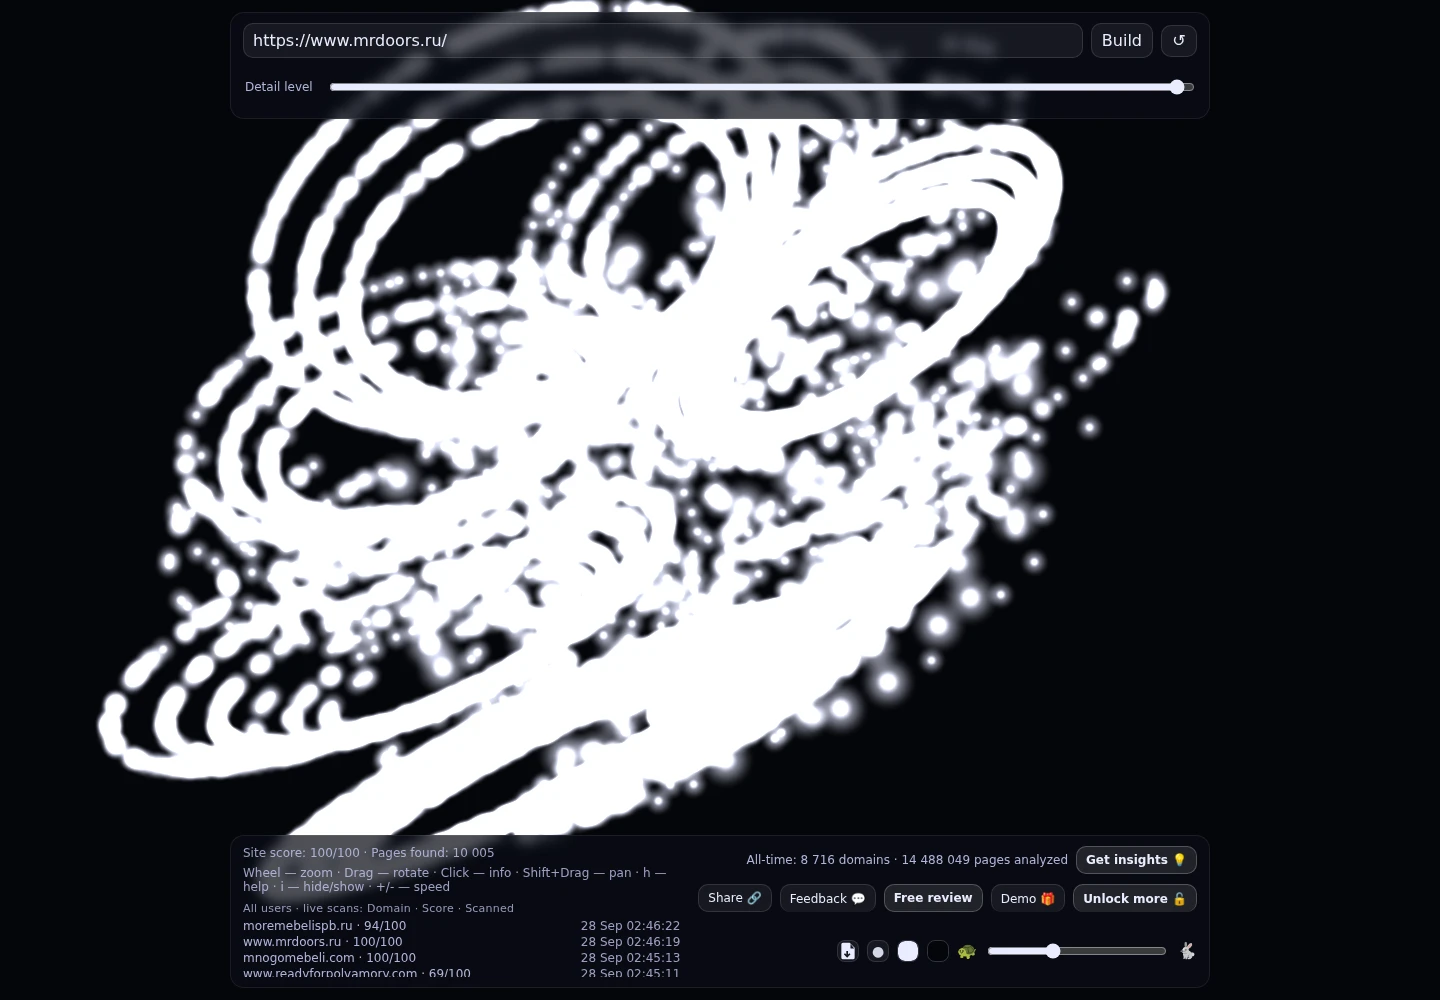Click the 28 Sep 02:46:22 timestamp
Viewport: 1440px width, 1000px height.
click(x=630, y=926)
